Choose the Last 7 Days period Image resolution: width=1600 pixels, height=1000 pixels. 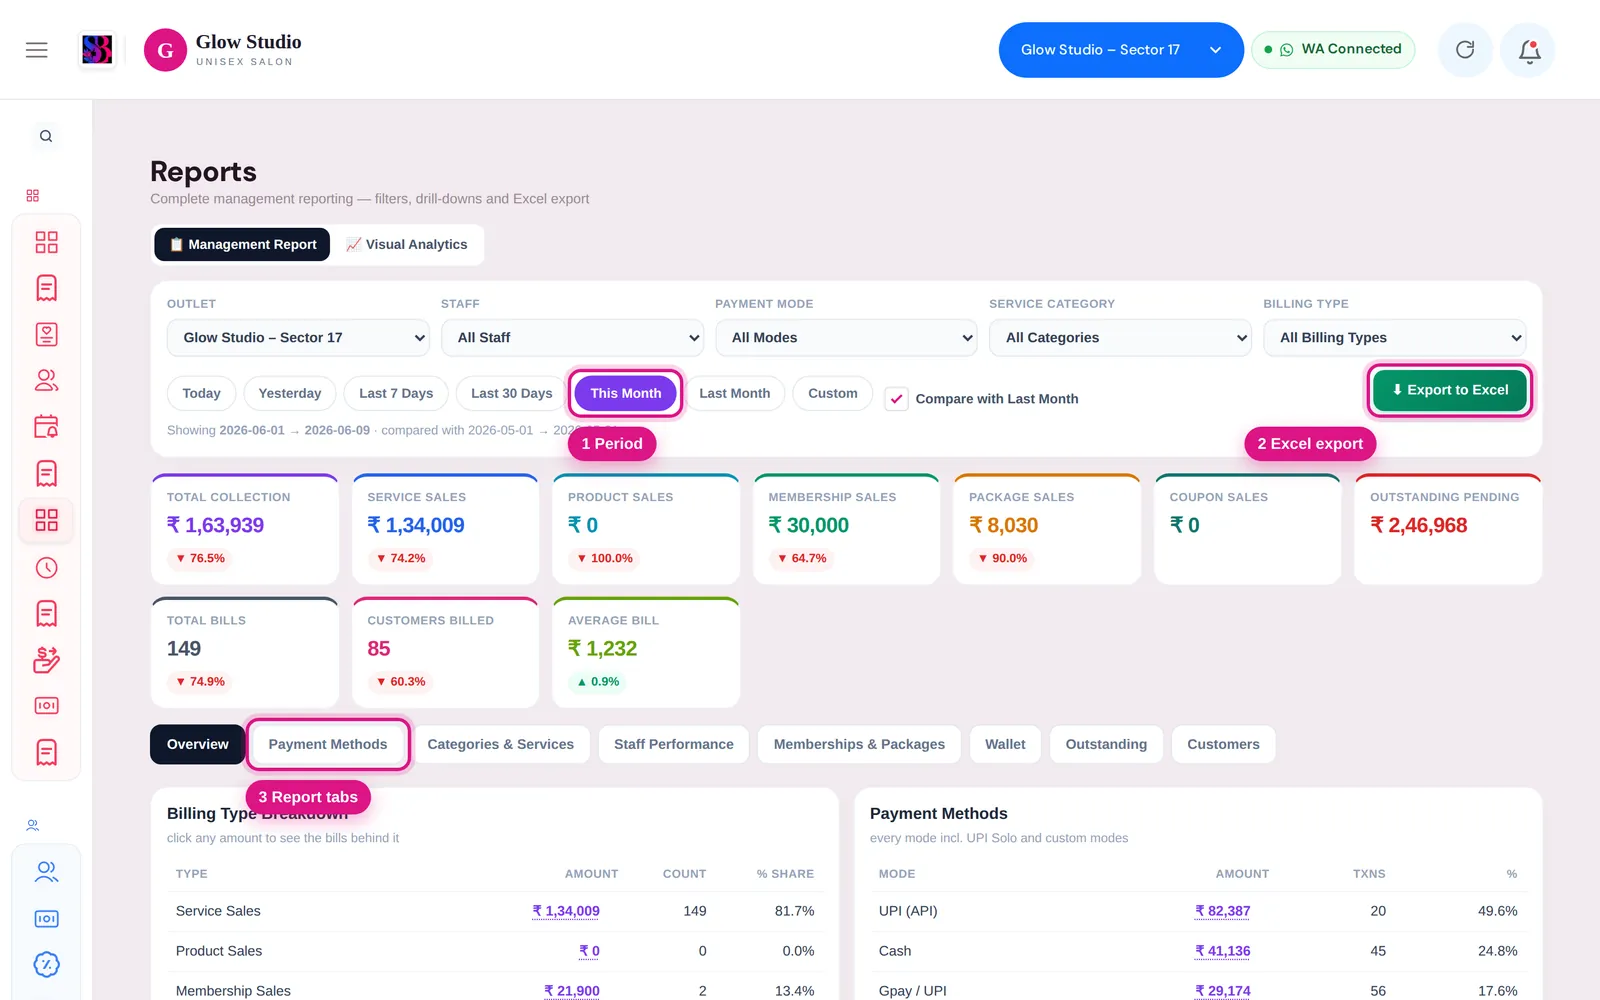(396, 393)
